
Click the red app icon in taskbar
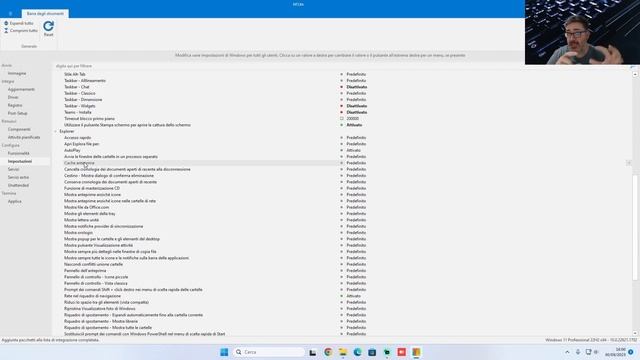(402, 352)
